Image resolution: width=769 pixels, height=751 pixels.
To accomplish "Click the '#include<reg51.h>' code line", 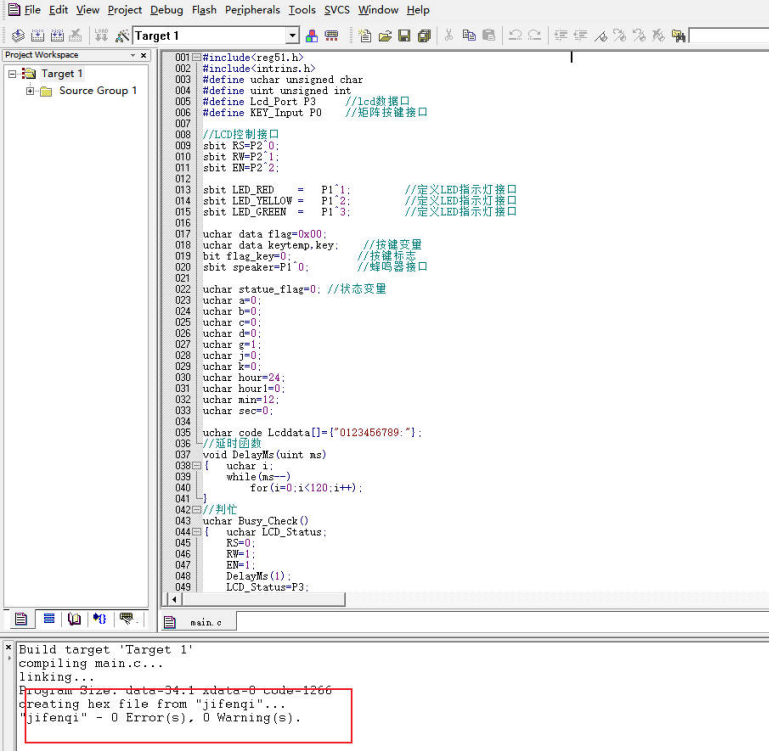I will coord(253,57).
